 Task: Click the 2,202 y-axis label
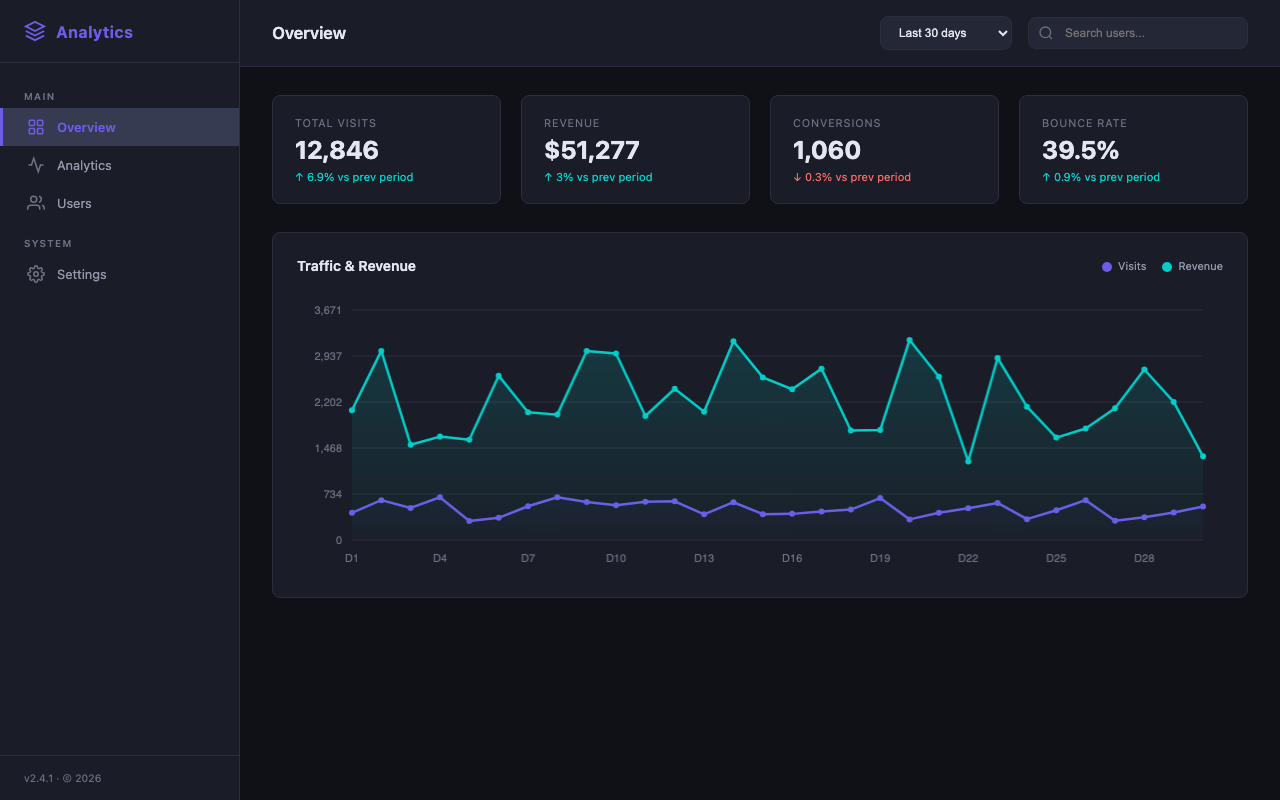point(328,402)
